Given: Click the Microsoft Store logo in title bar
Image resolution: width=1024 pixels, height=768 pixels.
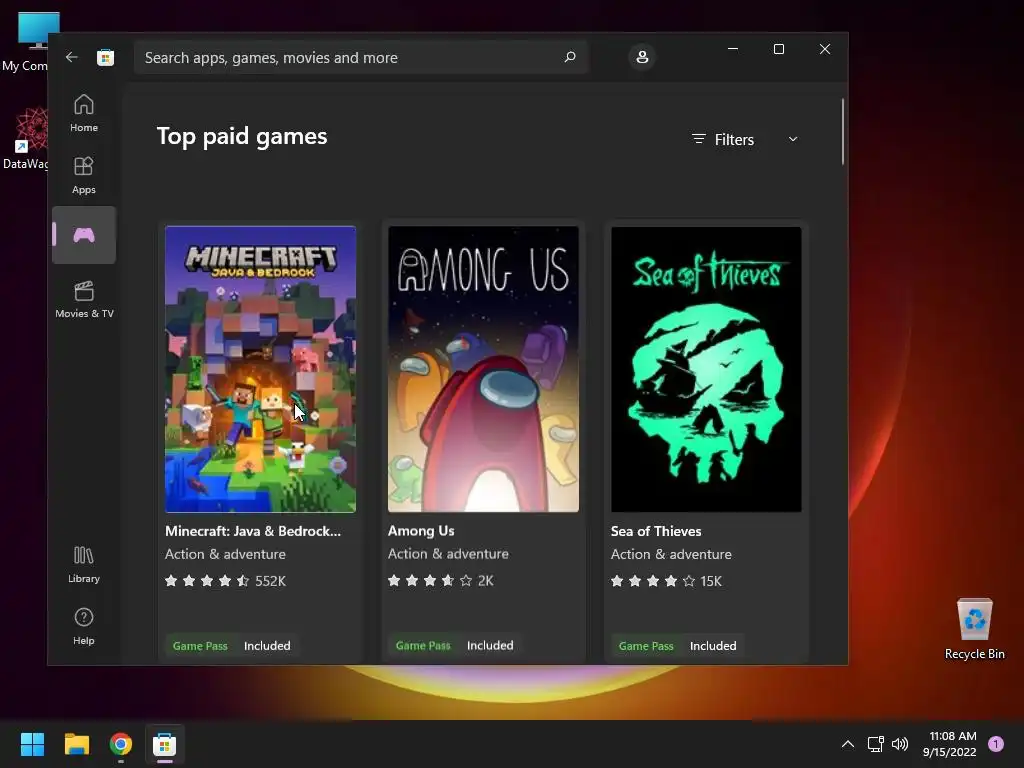Looking at the screenshot, I should 106,57.
